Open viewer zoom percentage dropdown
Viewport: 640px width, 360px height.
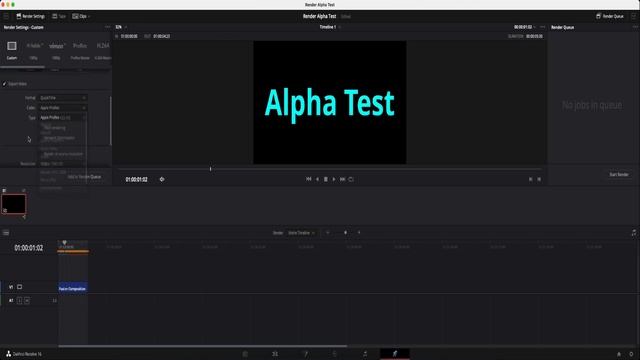click(x=120, y=27)
